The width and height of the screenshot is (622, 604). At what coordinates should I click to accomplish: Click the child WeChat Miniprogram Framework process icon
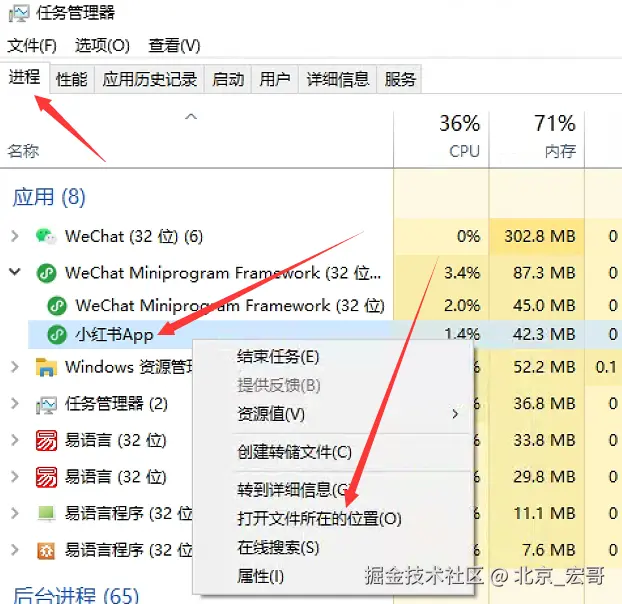(57, 306)
